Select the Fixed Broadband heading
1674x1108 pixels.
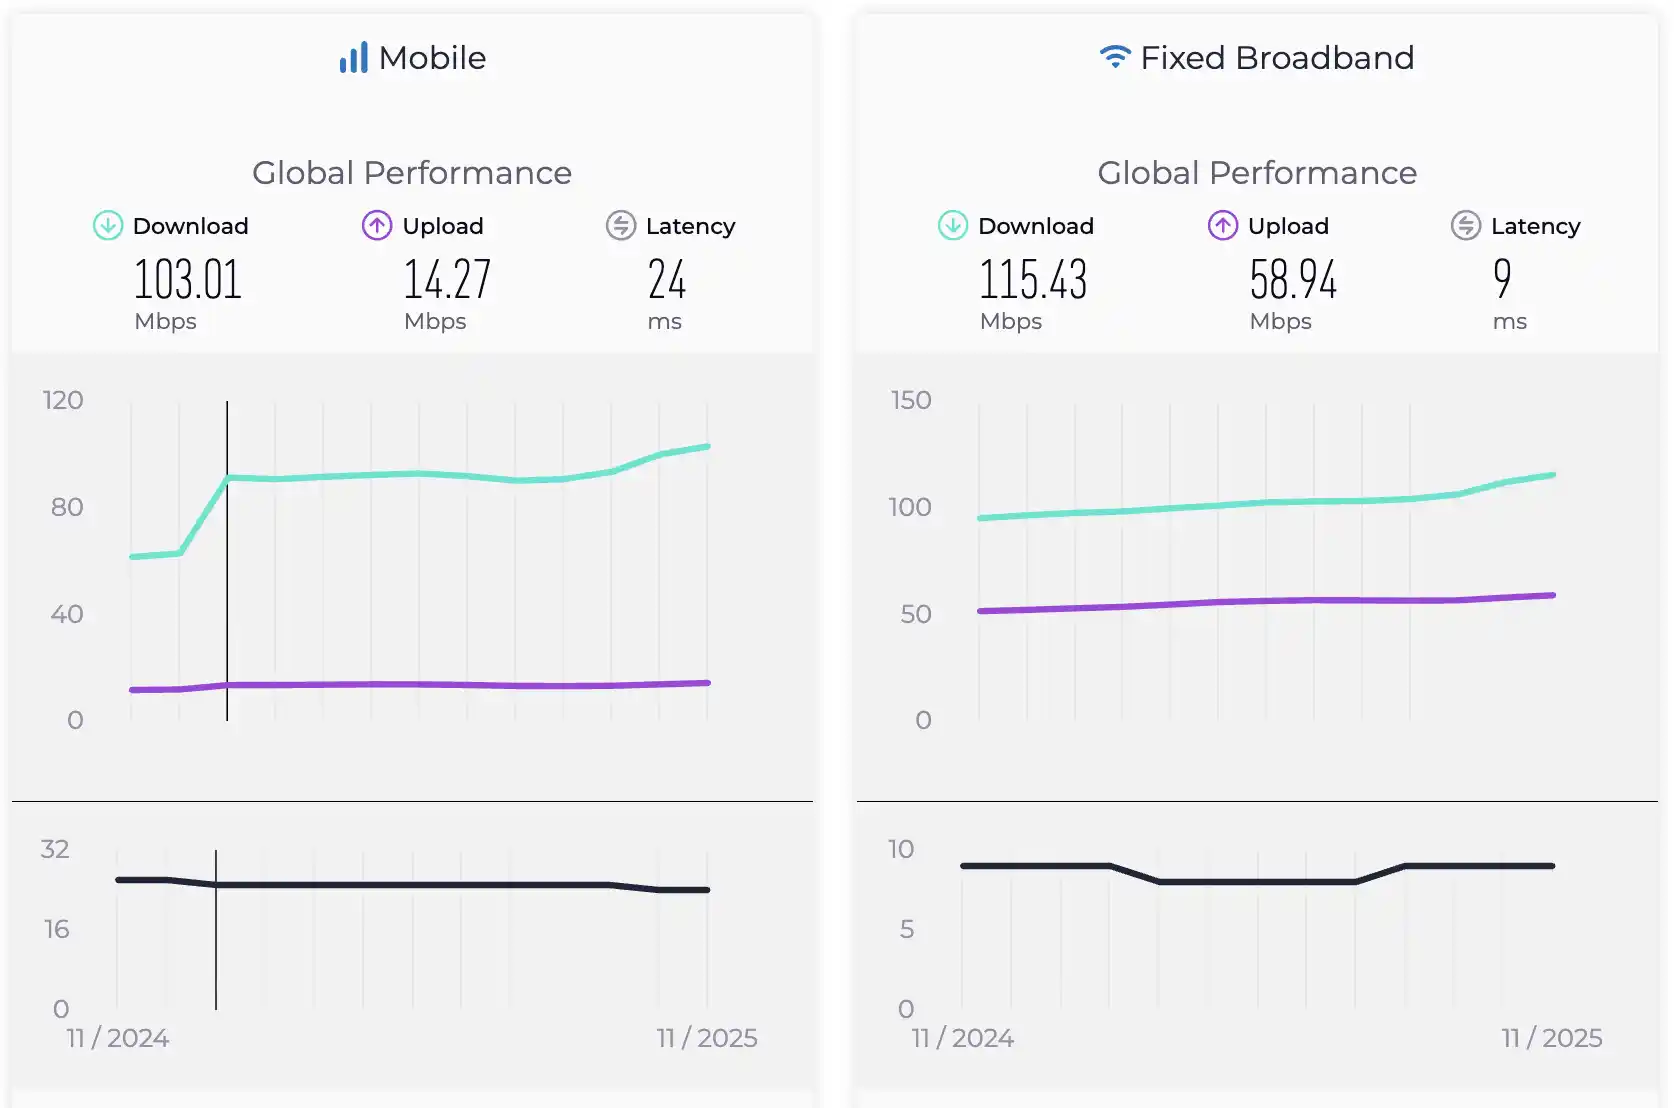[1277, 58]
